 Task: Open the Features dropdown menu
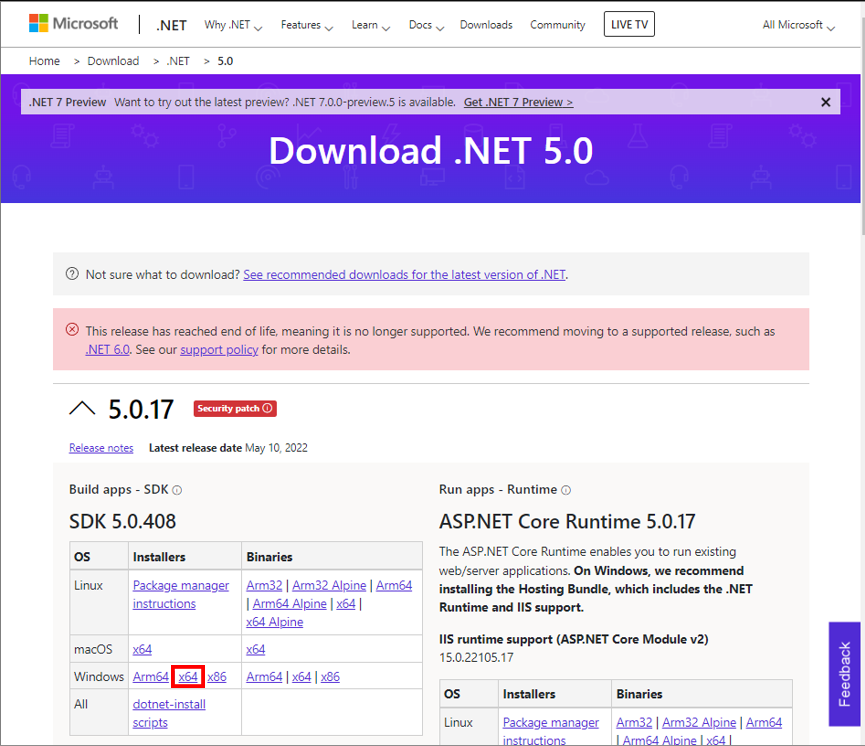tap(307, 25)
